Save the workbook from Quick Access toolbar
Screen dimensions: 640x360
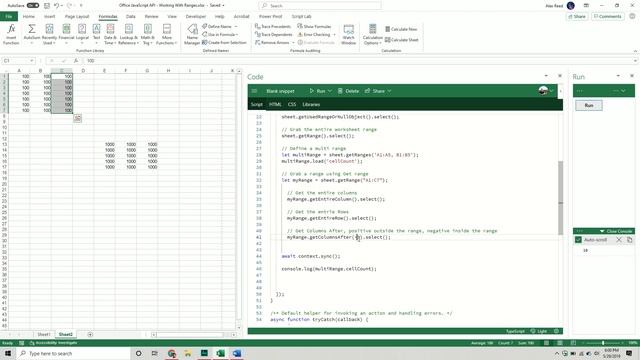[x=47, y=6]
